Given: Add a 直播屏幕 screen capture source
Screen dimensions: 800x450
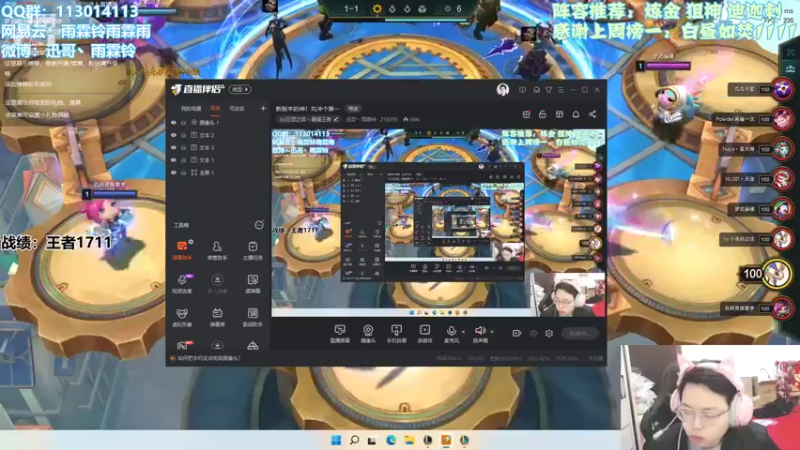Looking at the screenshot, I should coord(340,334).
